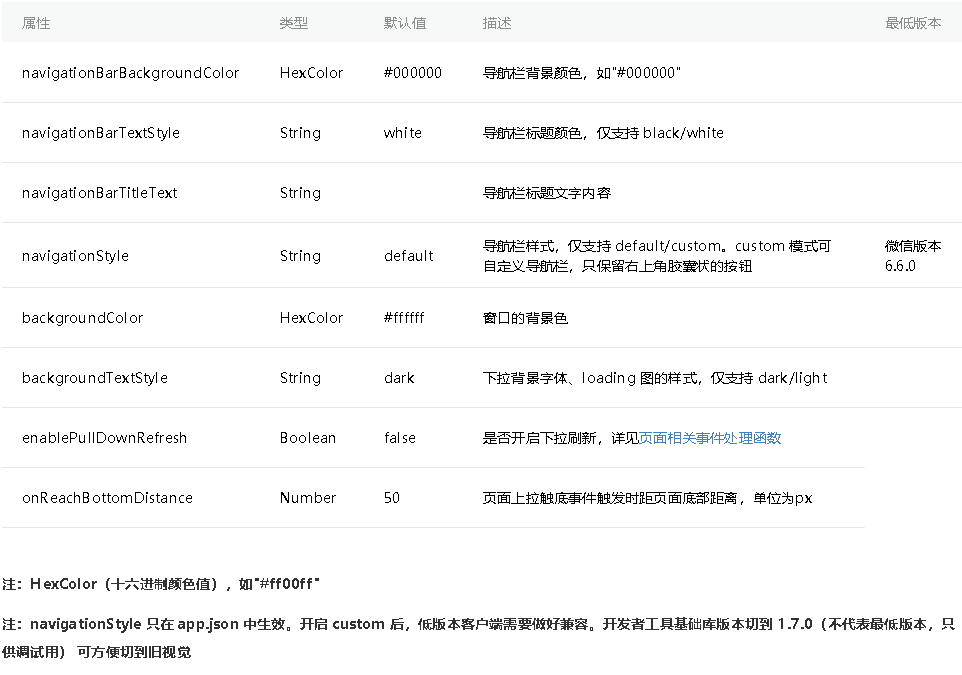Select the default value 50
The height and width of the screenshot is (675, 962).
pos(392,498)
